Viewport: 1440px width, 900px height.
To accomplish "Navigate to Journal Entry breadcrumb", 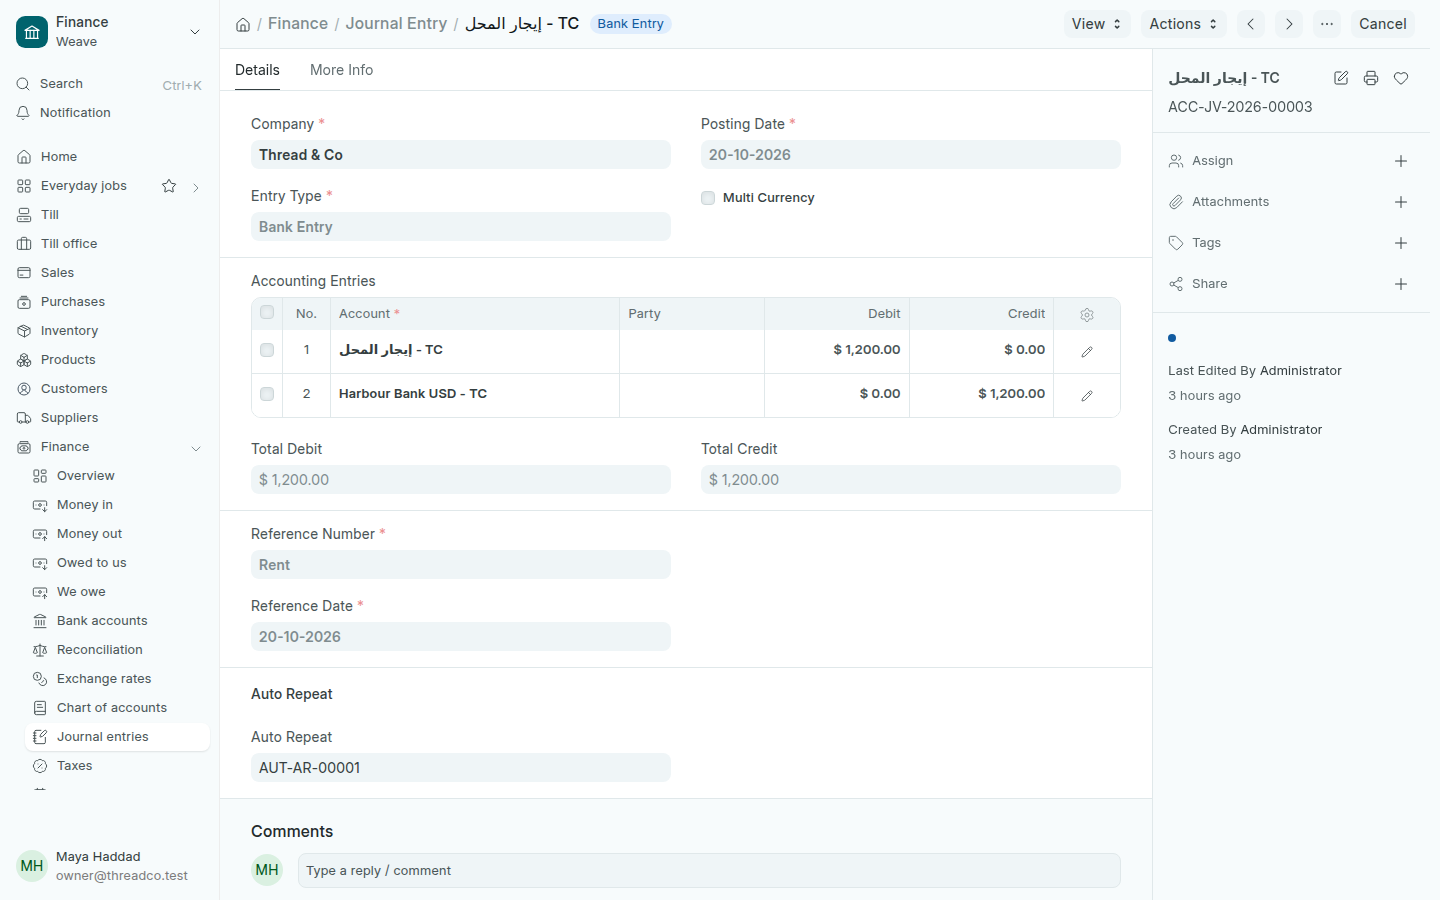I will 396,23.
